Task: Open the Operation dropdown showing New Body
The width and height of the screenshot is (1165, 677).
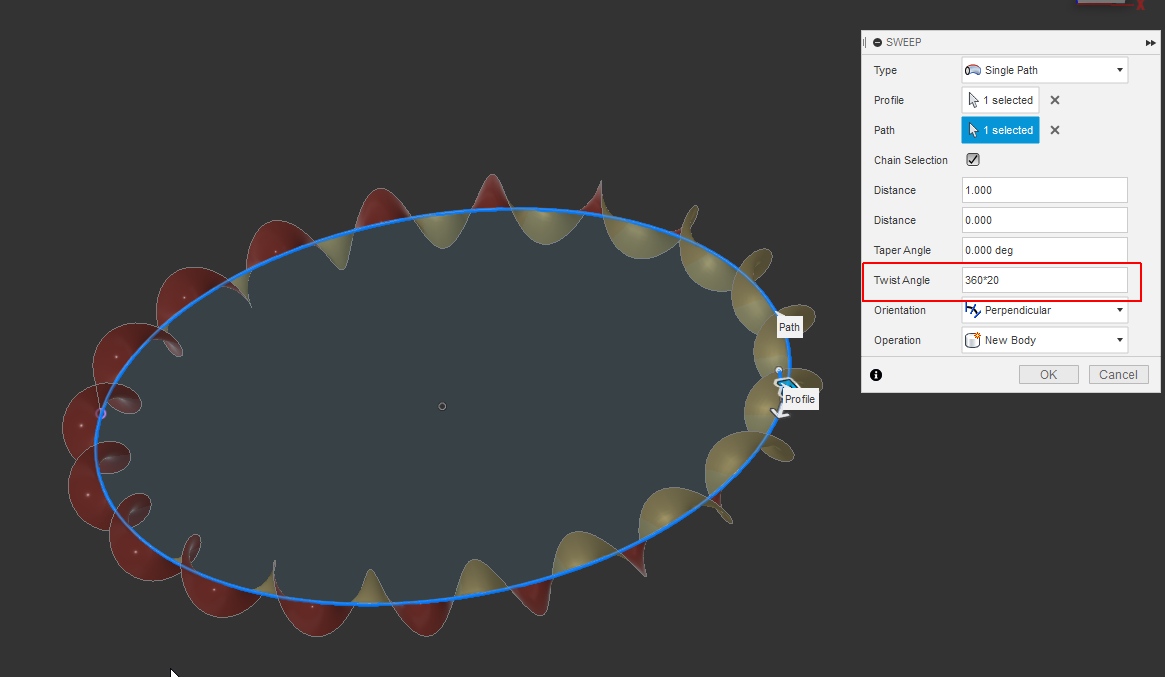Action: coord(1119,340)
